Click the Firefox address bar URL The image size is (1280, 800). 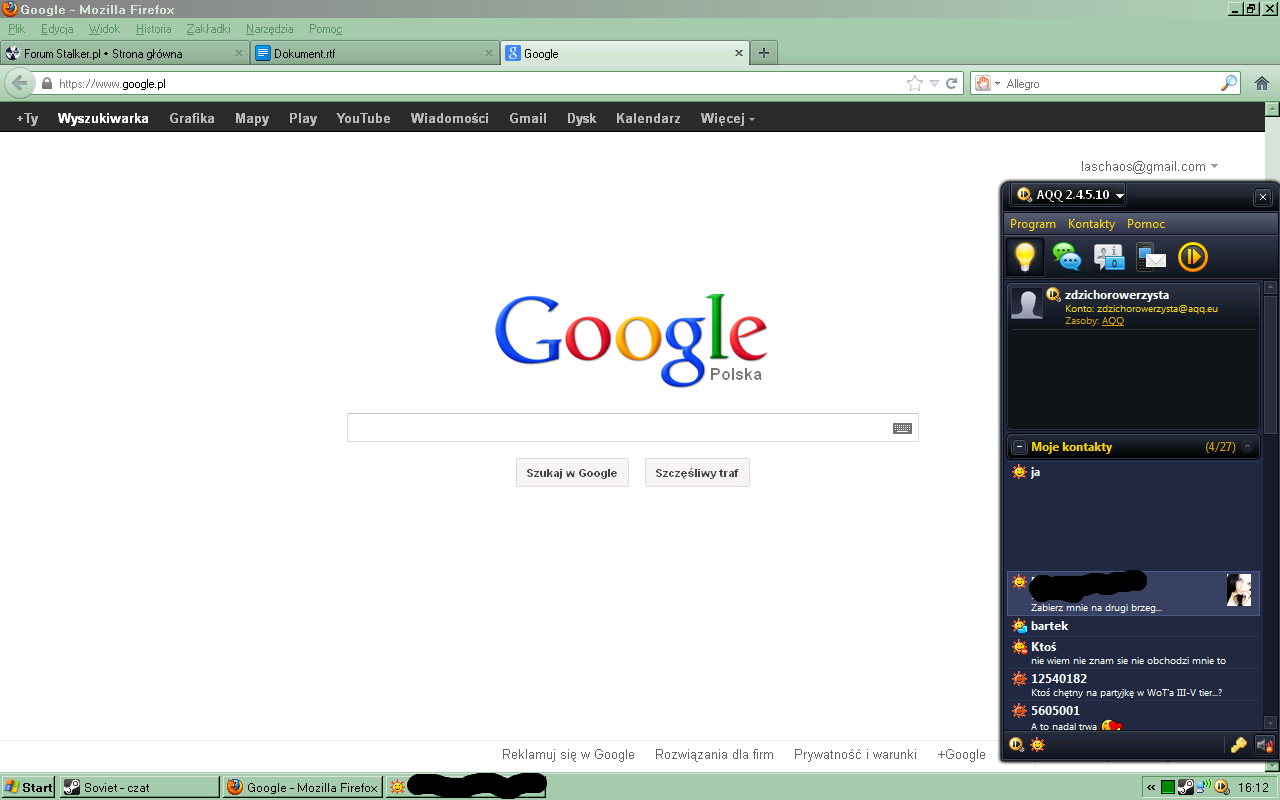click(x=112, y=84)
